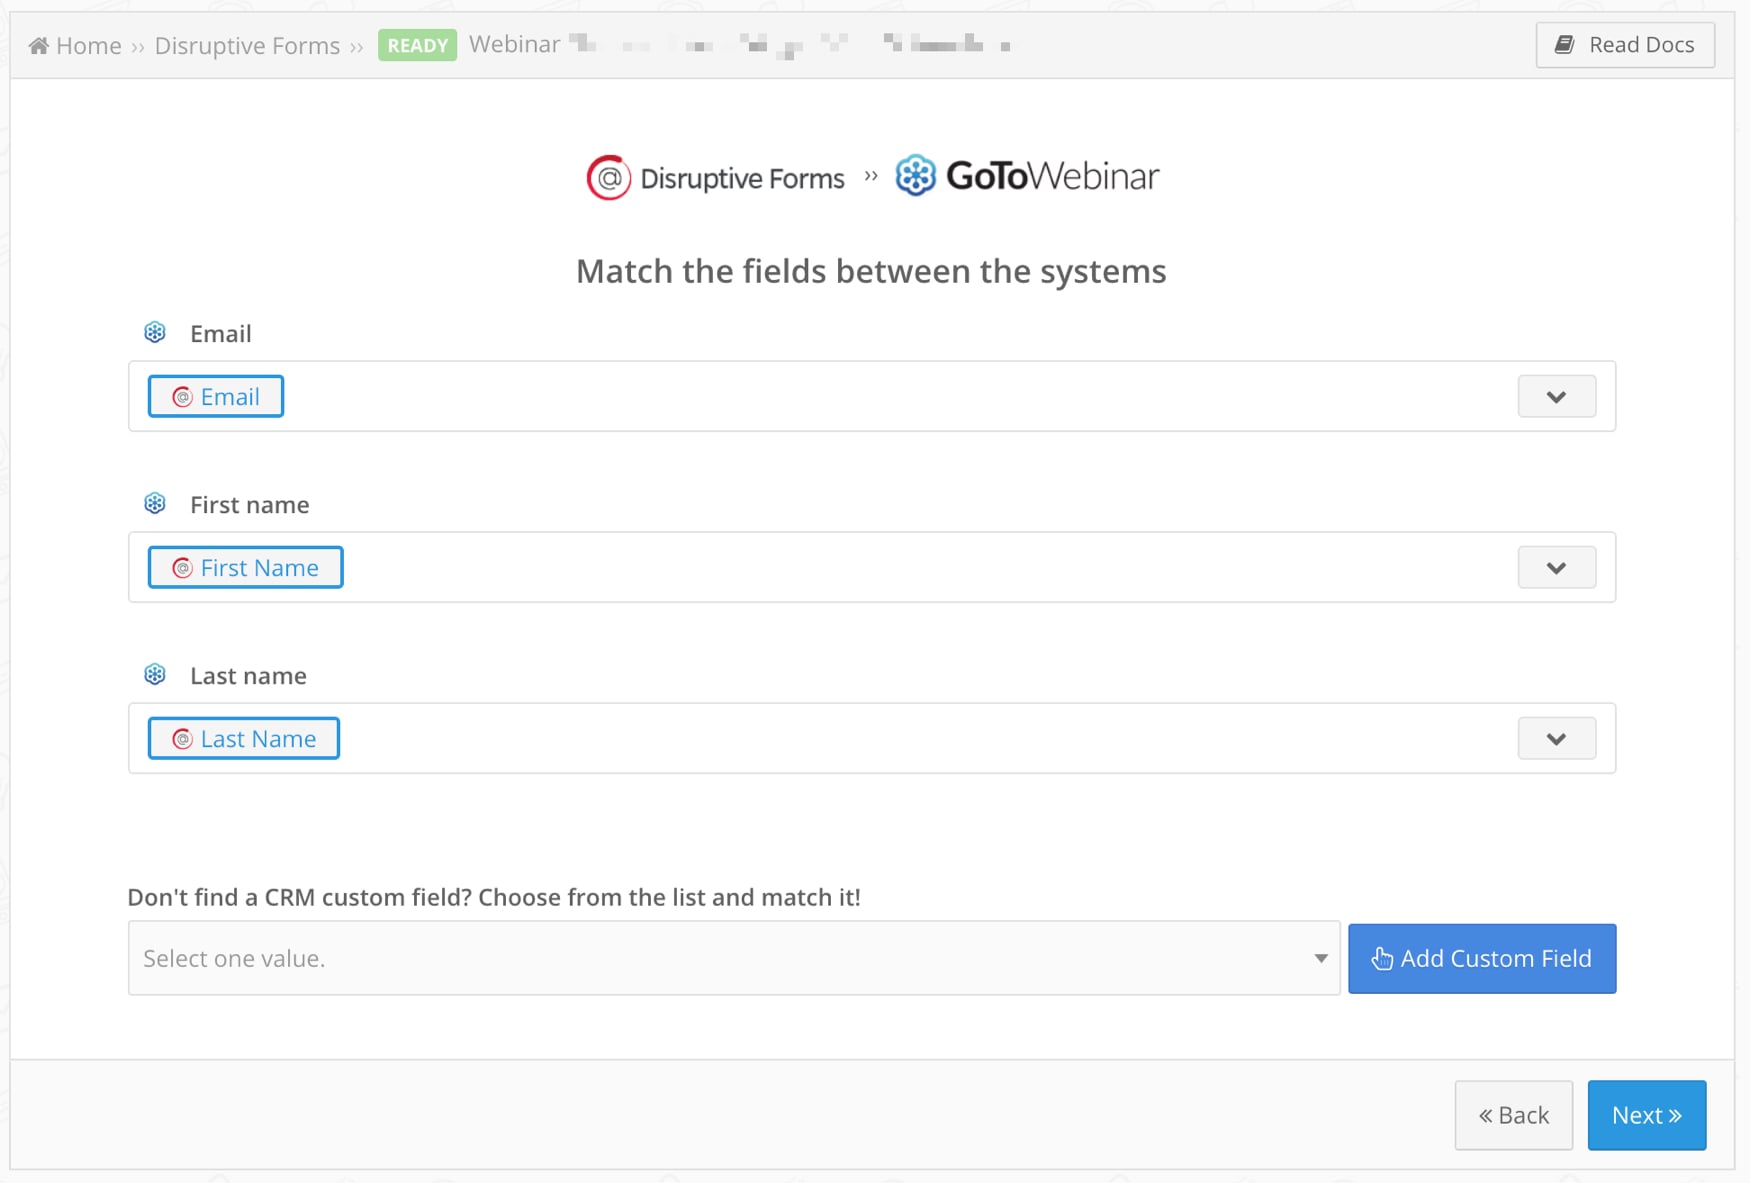Click the Home icon in breadcrumb
1750x1184 pixels.
click(x=38, y=46)
